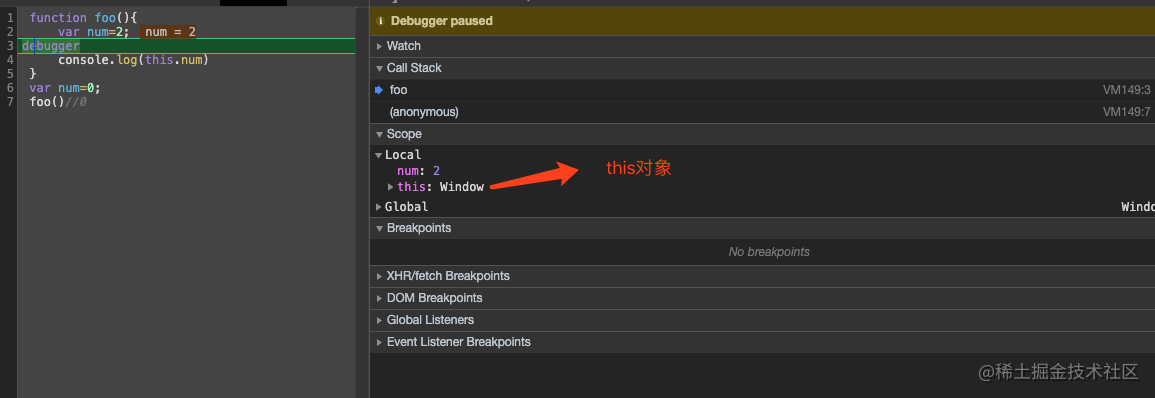1155x398 pixels.
Task: Collapse the Scope section
Action: point(380,134)
